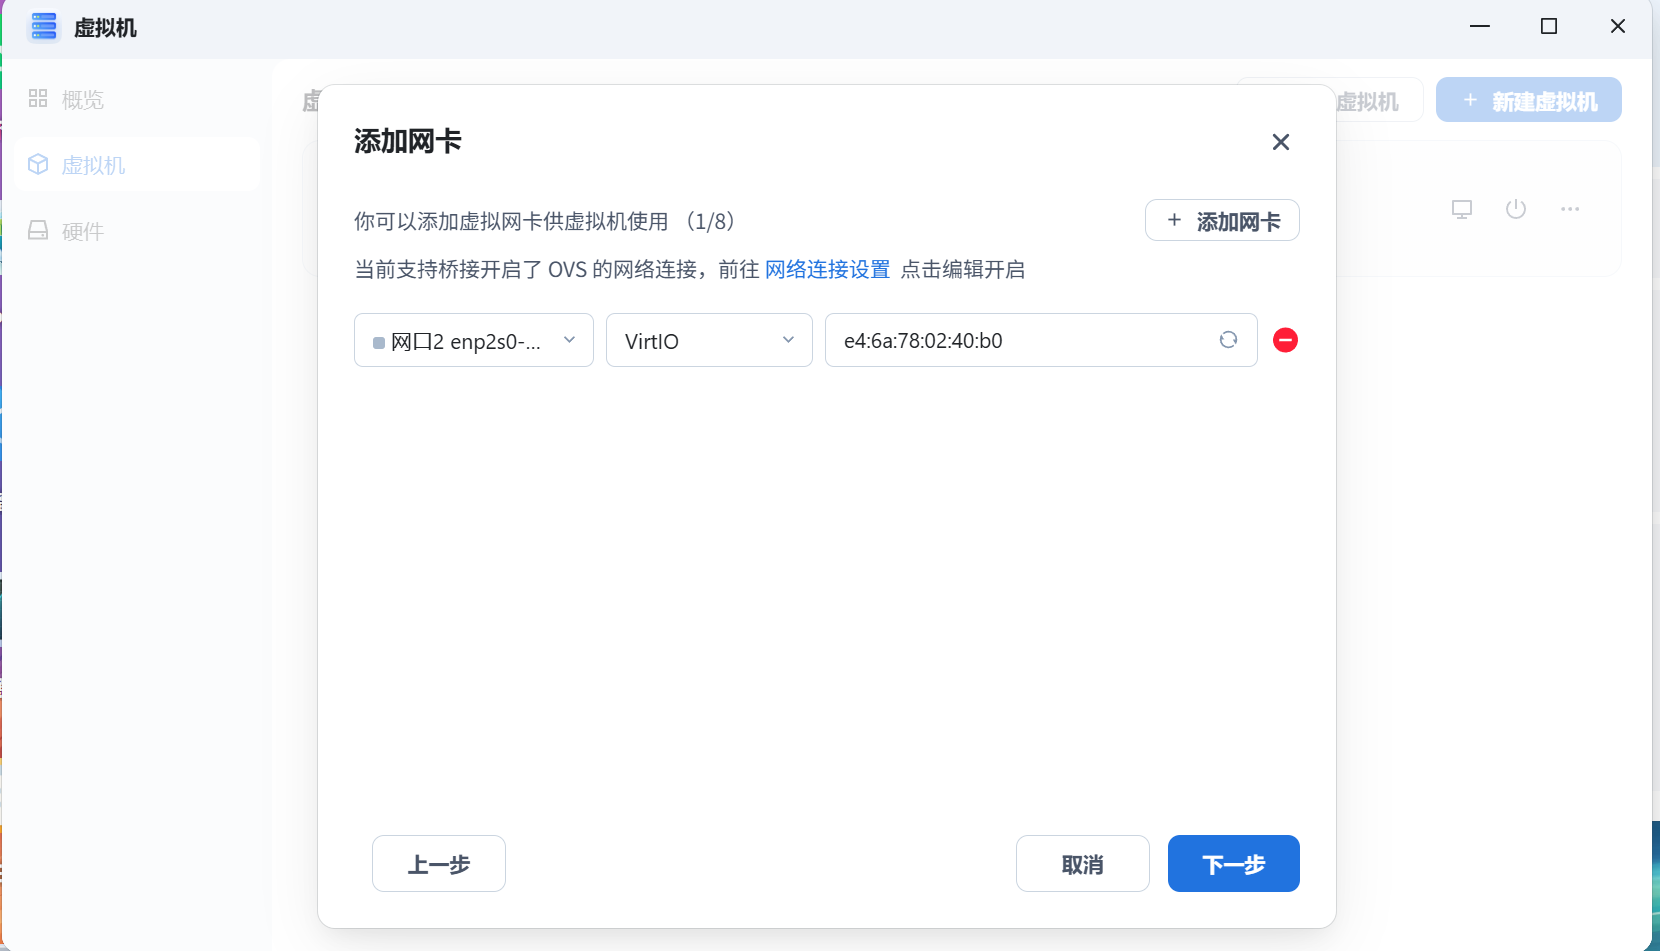Select the 概览 sidebar icon

38,99
